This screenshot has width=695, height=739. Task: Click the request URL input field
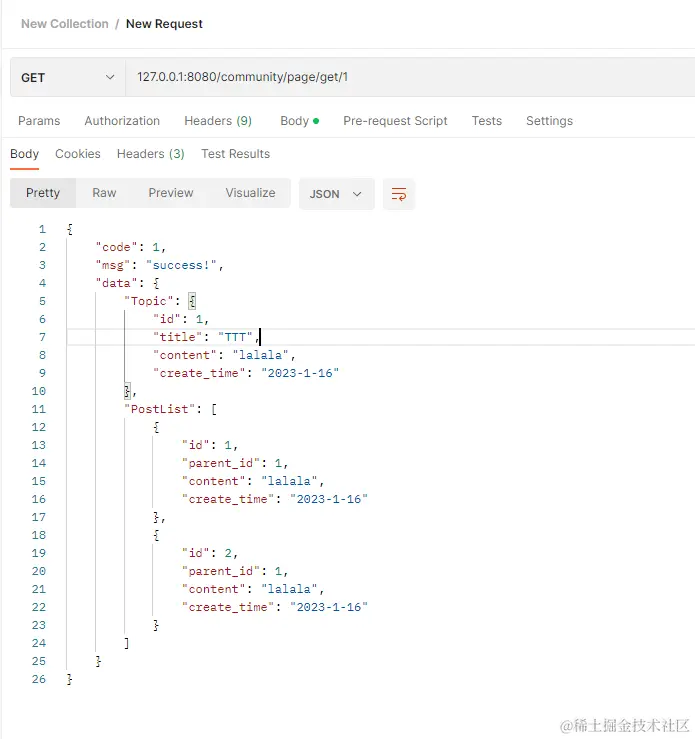[x=410, y=77]
